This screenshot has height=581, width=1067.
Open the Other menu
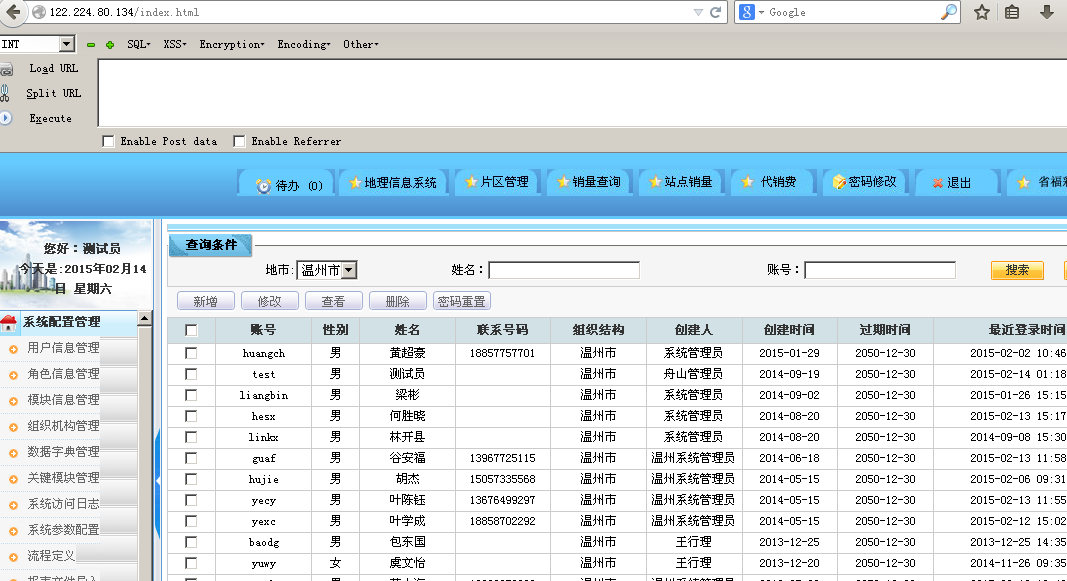pos(360,44)
